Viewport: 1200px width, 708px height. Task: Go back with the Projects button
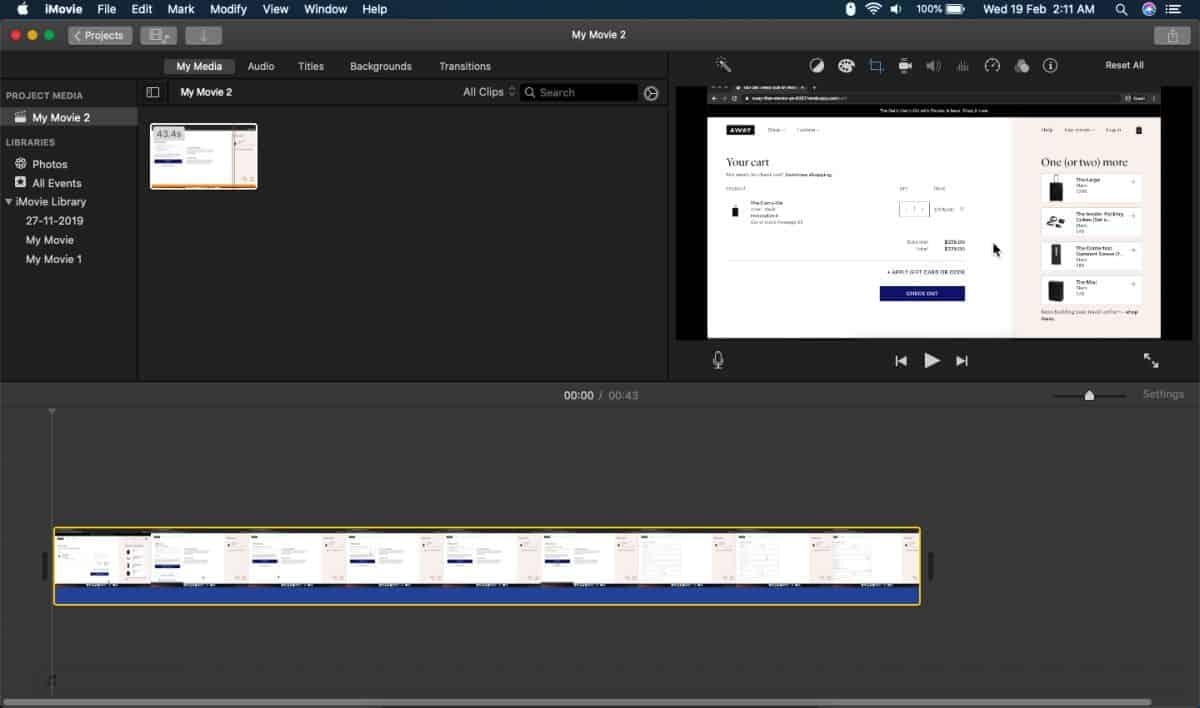pyautogui.click(x=99, y=34)
